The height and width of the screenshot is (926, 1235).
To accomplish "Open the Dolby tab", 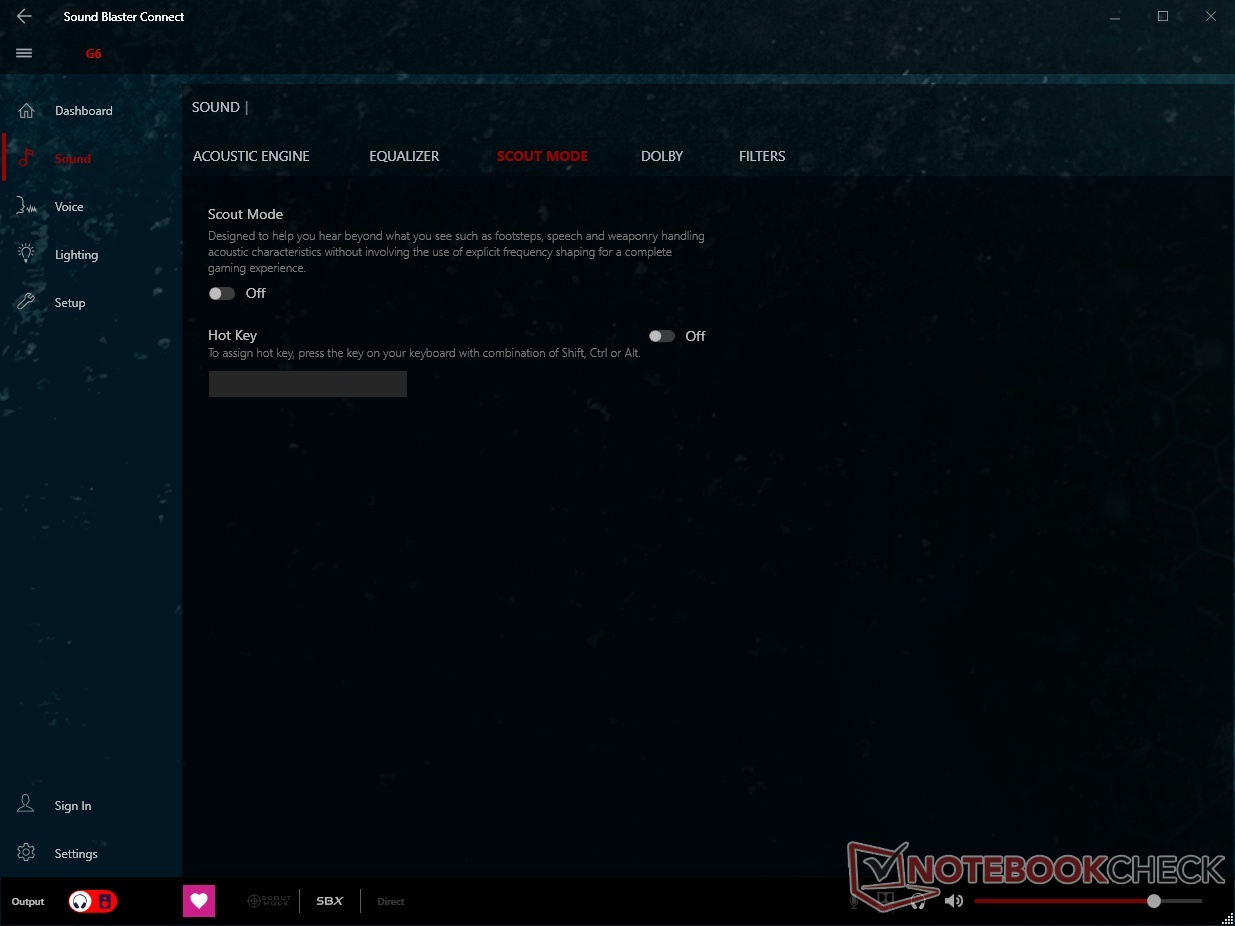I will 662,156.
